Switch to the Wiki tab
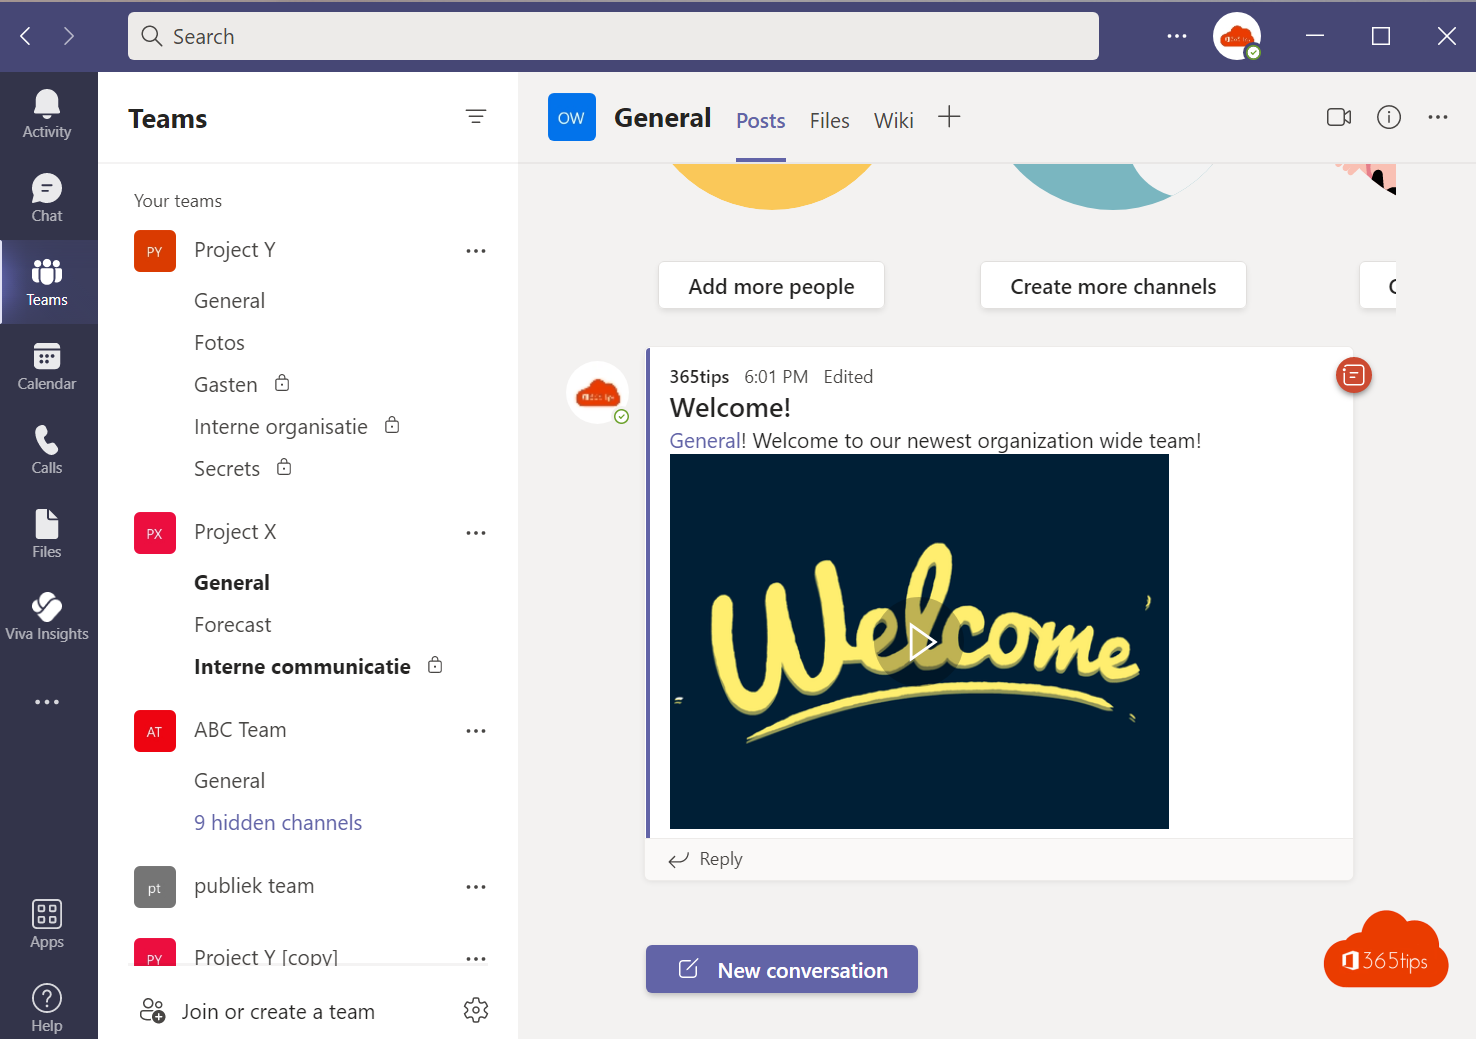 (x=893, y=121)
